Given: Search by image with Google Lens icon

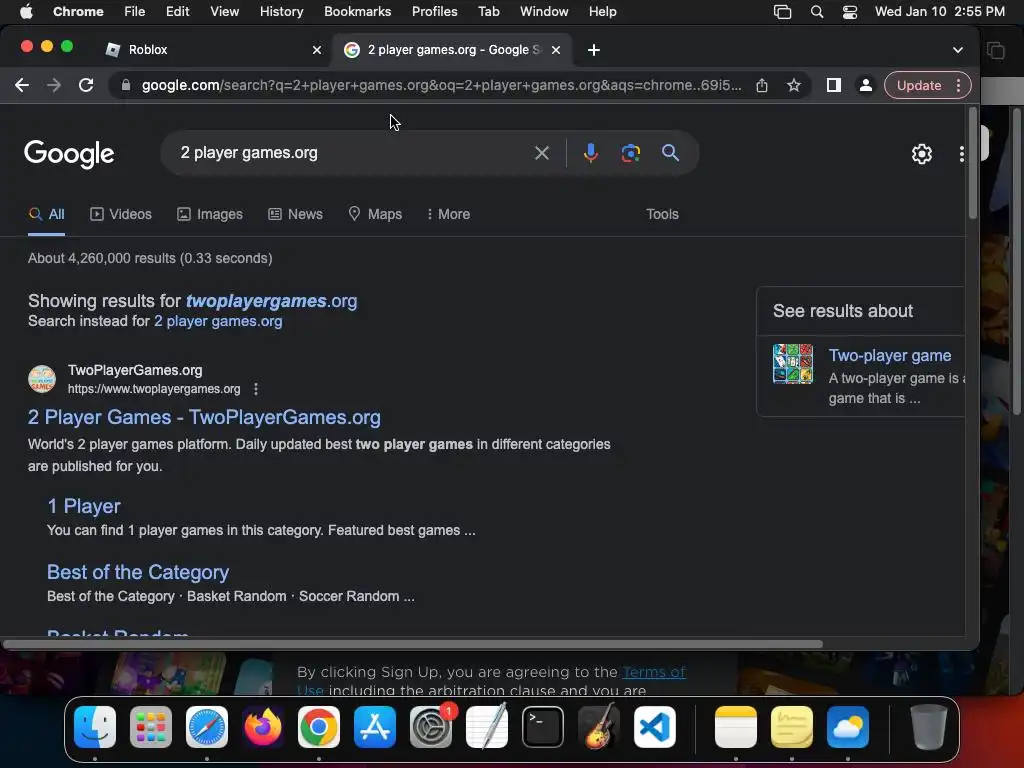Looking at the screenshot, I should click(630, 153).
